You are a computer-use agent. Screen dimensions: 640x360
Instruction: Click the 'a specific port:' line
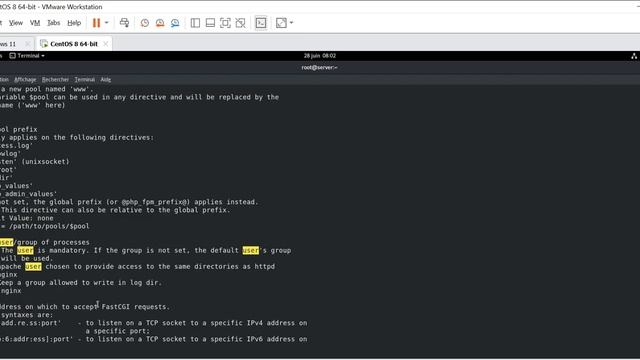[118, 331]
